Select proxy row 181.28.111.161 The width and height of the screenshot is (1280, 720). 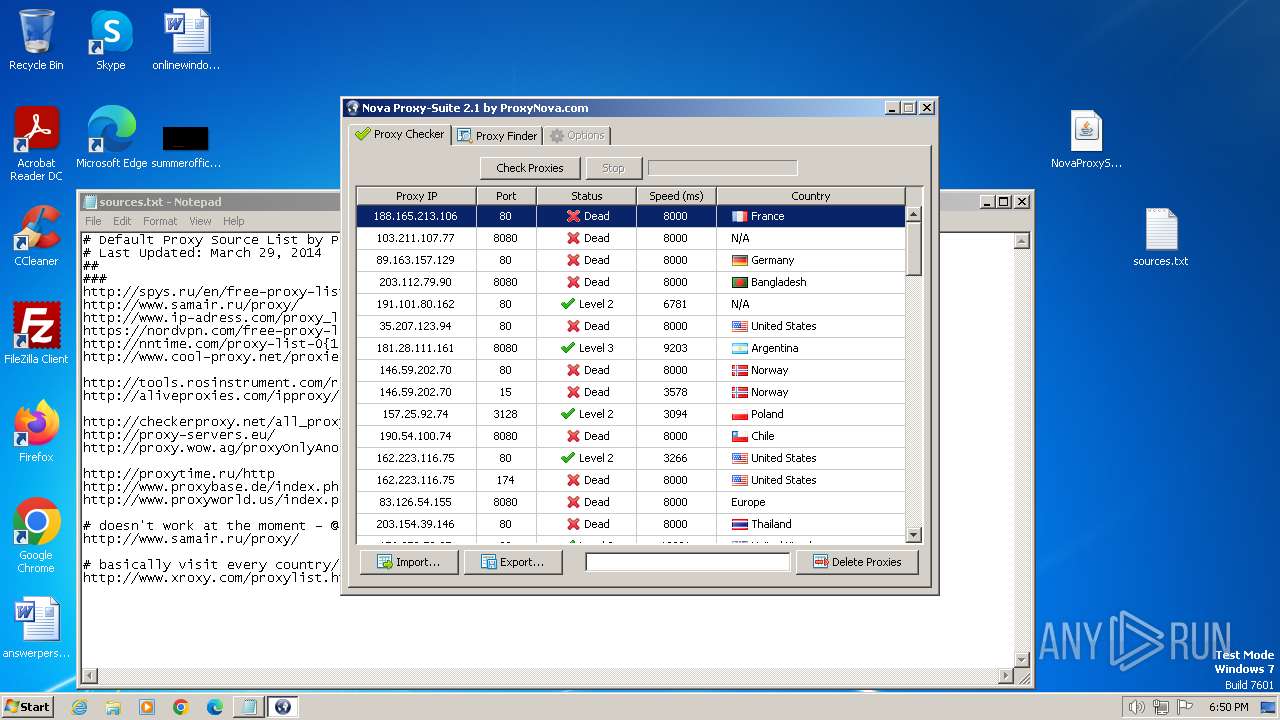point(631,348)
